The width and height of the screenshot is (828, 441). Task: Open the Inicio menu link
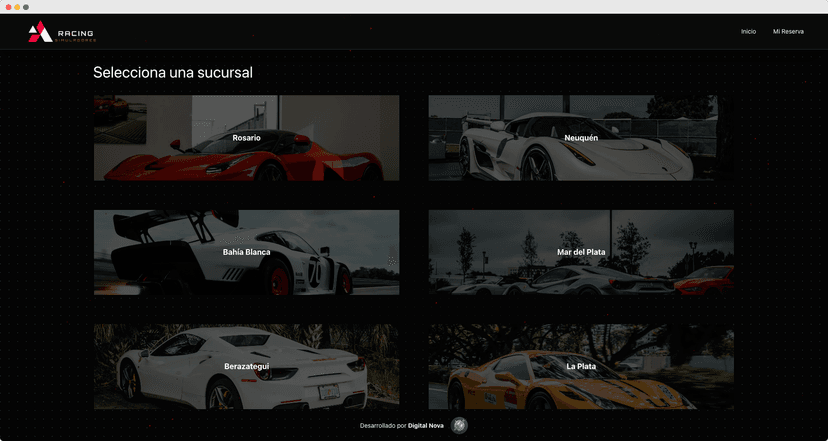[x=748, y=32]
